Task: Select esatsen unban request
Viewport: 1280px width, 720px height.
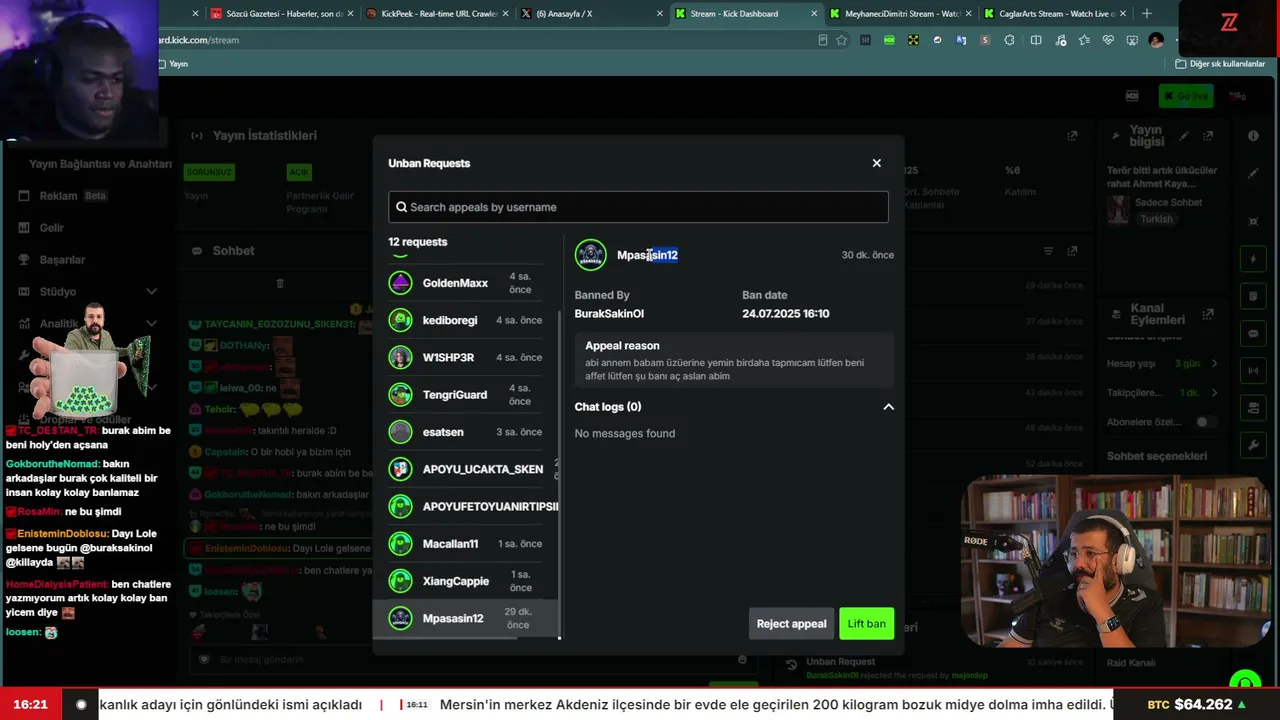Action: 466,432
